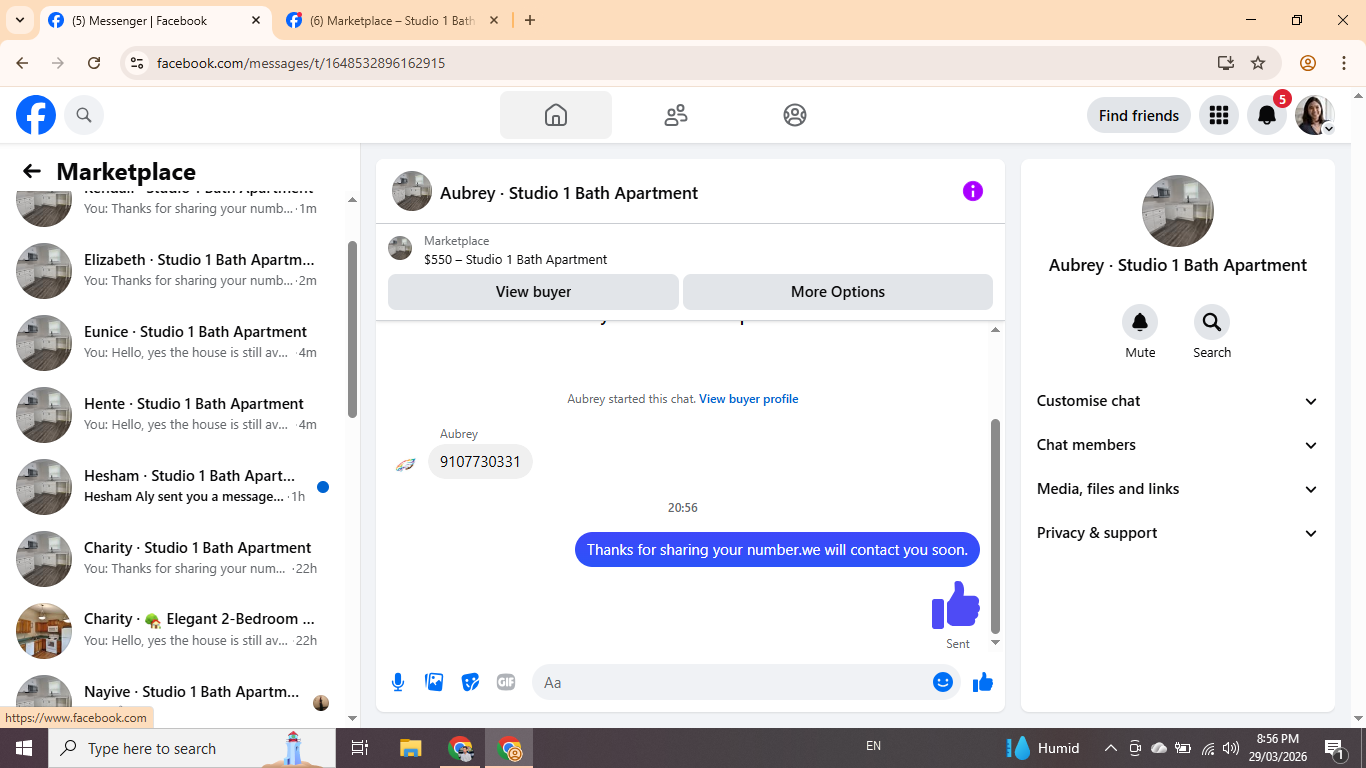Go to the Home feed icon
1366x768 pixels.
click(x=556, y=115)
